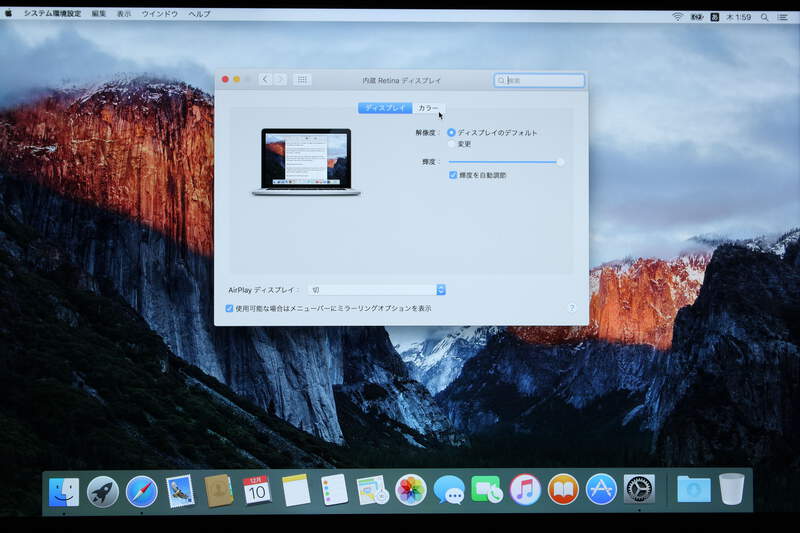Click the search field in preferences window
This screenshot has width=800, height=533.
540,80
